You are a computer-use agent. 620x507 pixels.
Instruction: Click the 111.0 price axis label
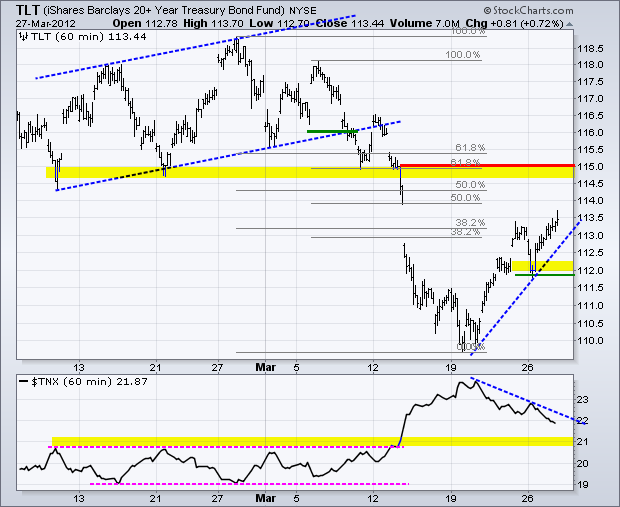[590, 306]
